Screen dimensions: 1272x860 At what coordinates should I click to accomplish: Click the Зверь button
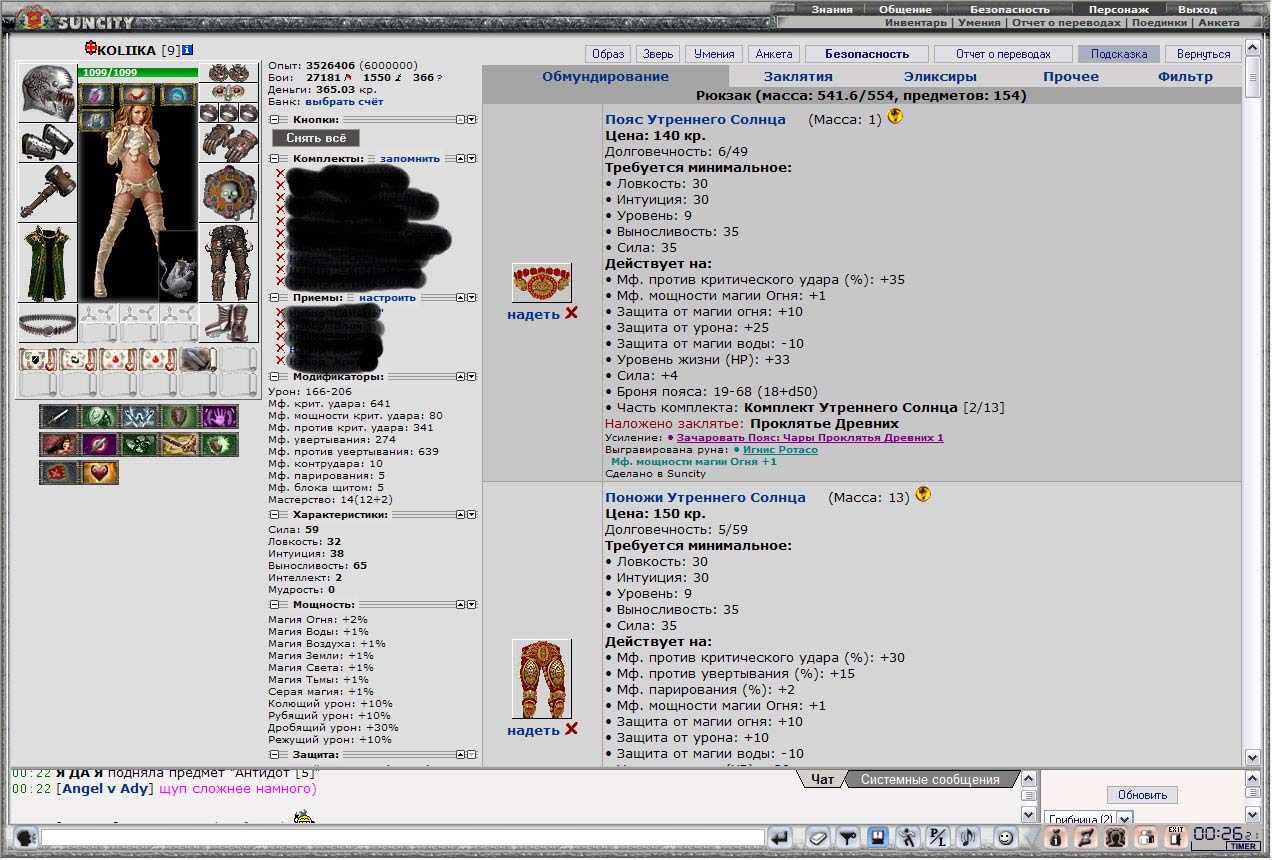658,54
